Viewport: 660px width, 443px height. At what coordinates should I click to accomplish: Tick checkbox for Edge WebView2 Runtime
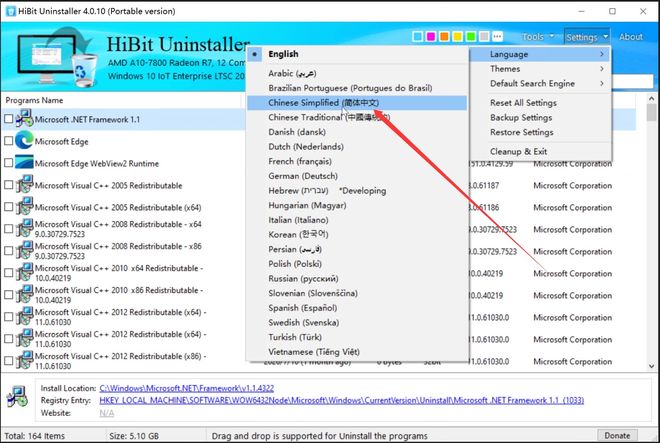click(8, 163)
